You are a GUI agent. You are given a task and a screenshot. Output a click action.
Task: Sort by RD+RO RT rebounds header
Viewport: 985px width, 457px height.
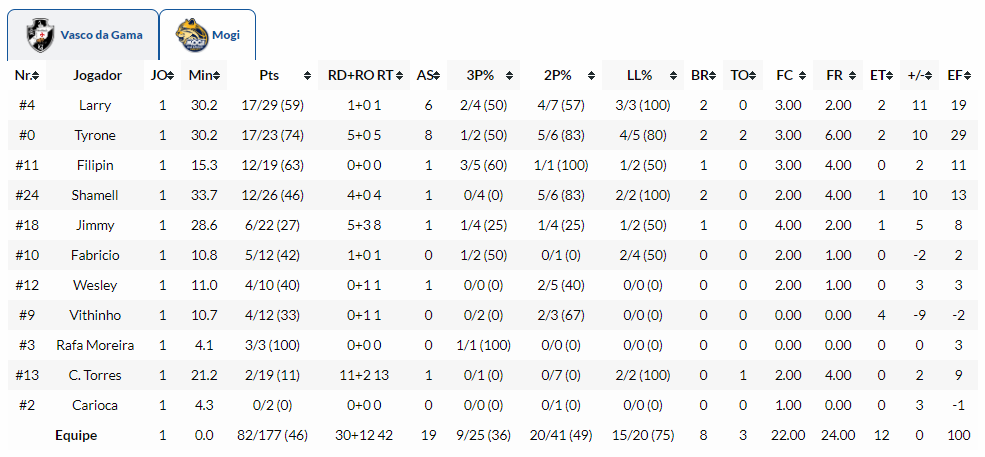[364, 75]
